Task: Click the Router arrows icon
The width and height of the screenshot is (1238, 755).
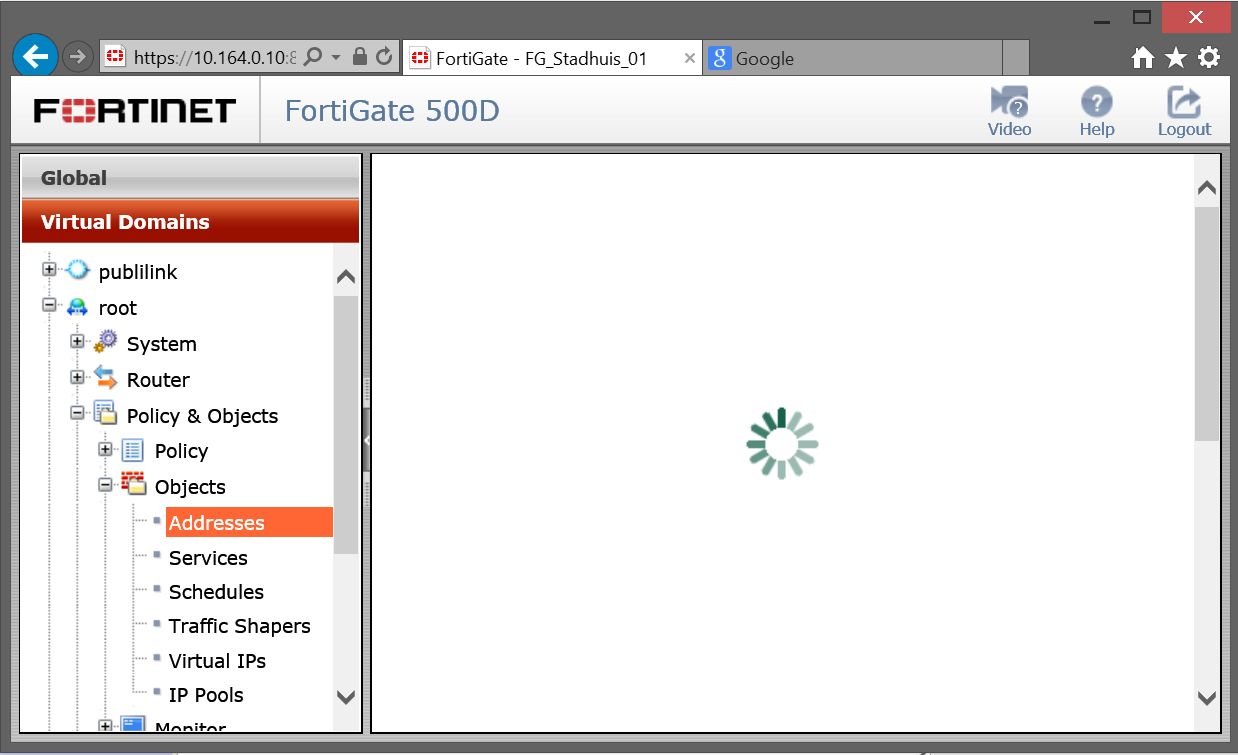Action: pyautogui.click(x=105, y=378)
